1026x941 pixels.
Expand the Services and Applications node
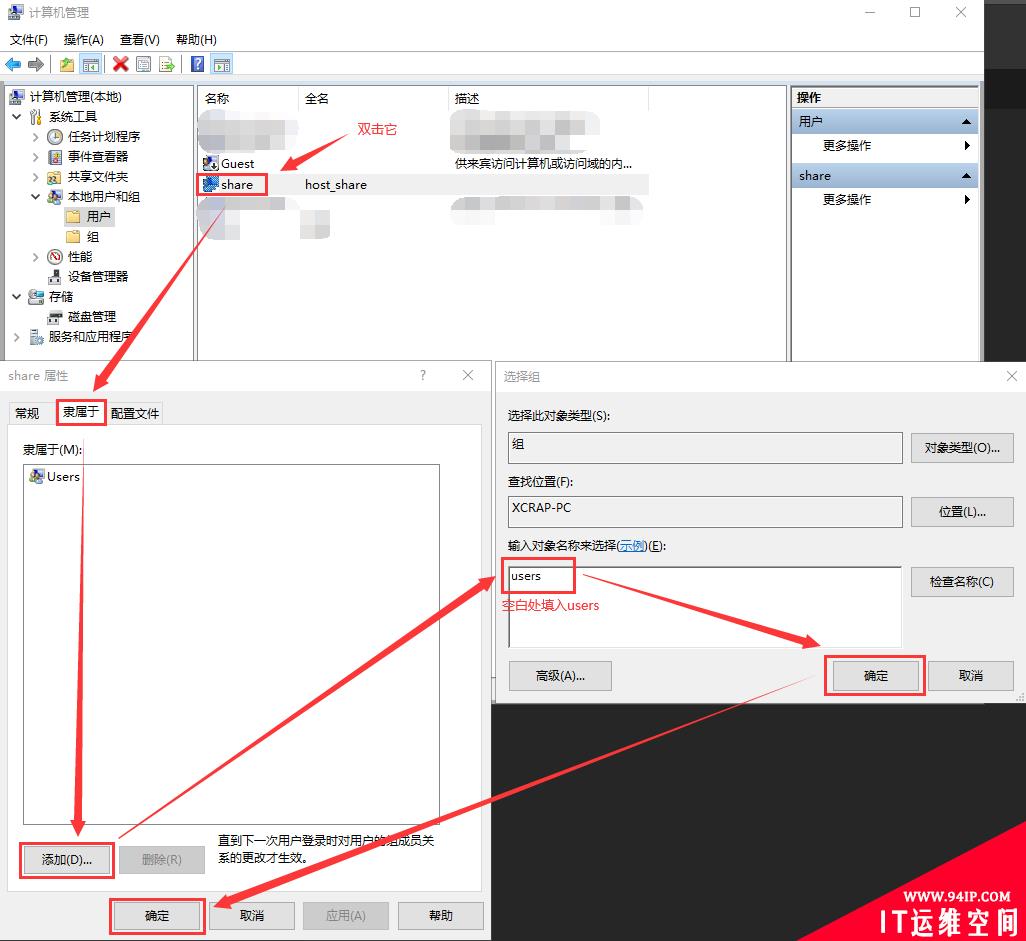(17, 336)
